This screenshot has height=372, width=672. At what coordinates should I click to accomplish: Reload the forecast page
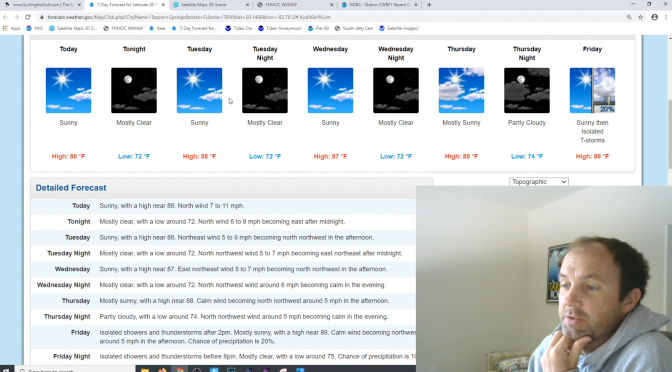(x=28, y=17)
